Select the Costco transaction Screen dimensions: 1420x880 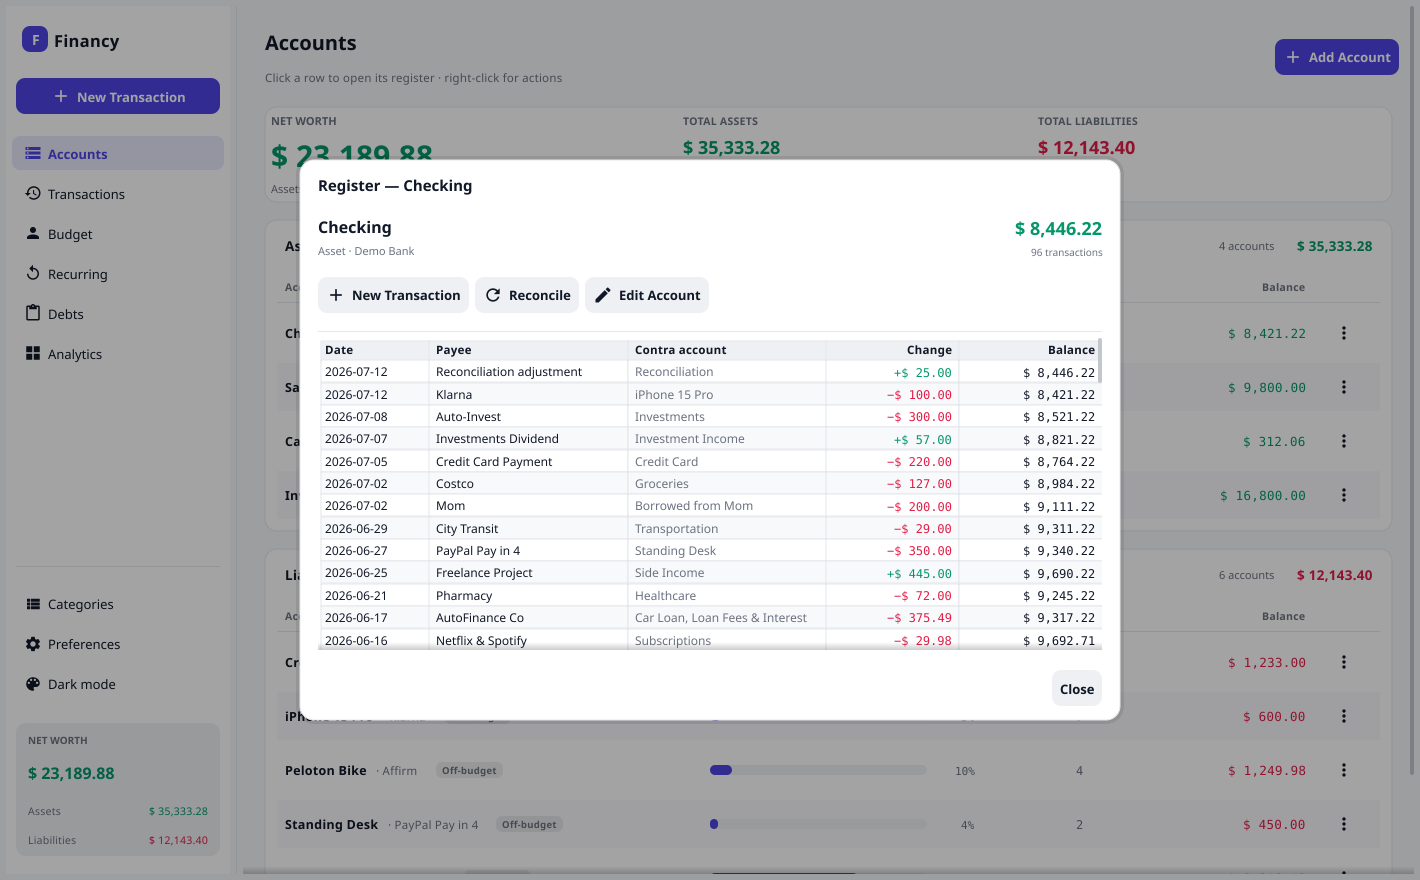(710, 484)
